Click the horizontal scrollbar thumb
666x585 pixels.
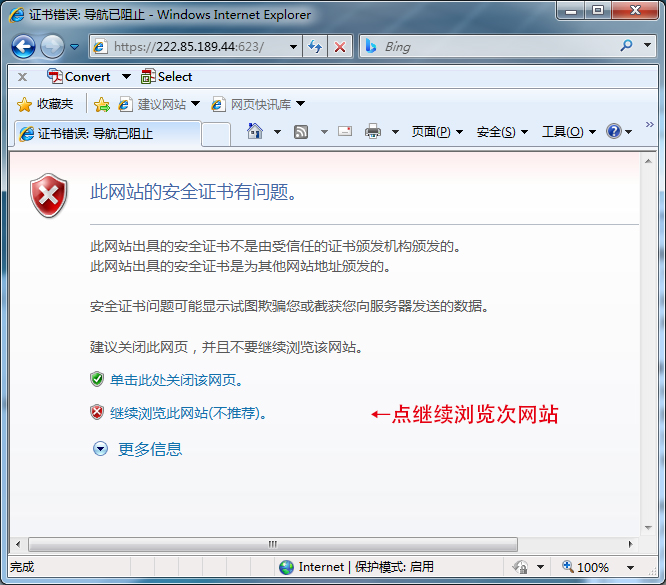point(273,544)
